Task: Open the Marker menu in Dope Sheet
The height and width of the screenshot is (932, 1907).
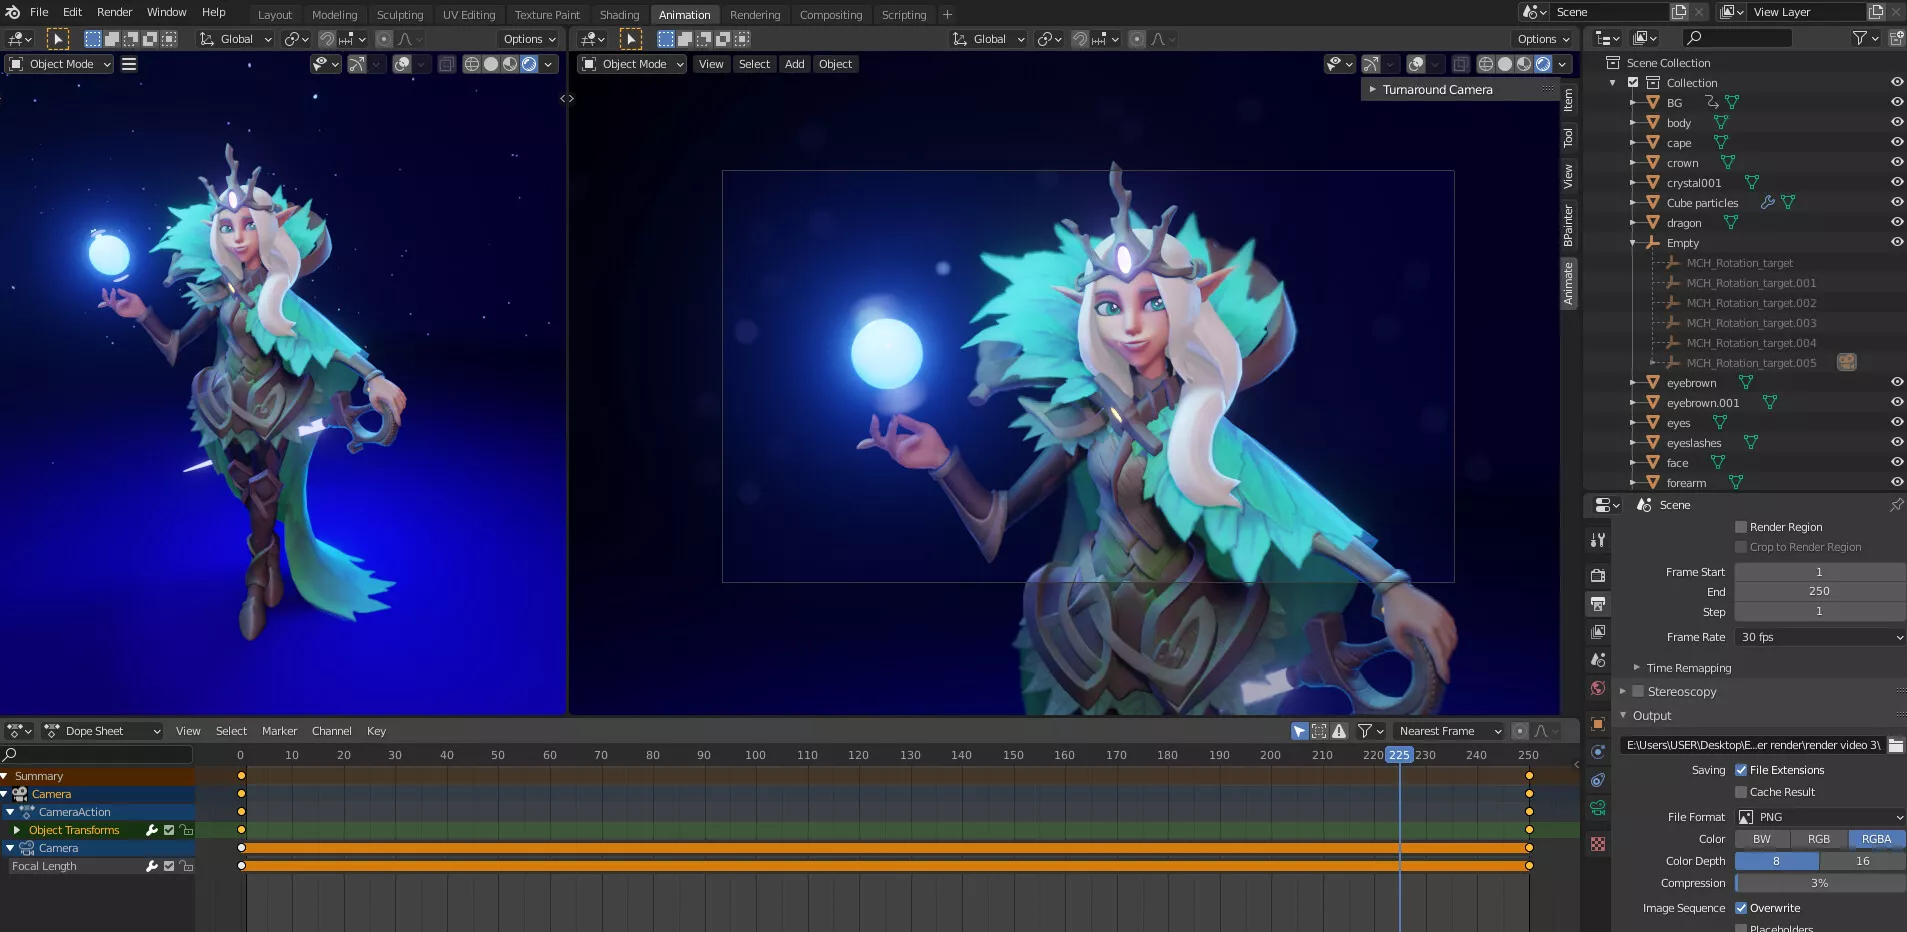Action: coord(279,731)
